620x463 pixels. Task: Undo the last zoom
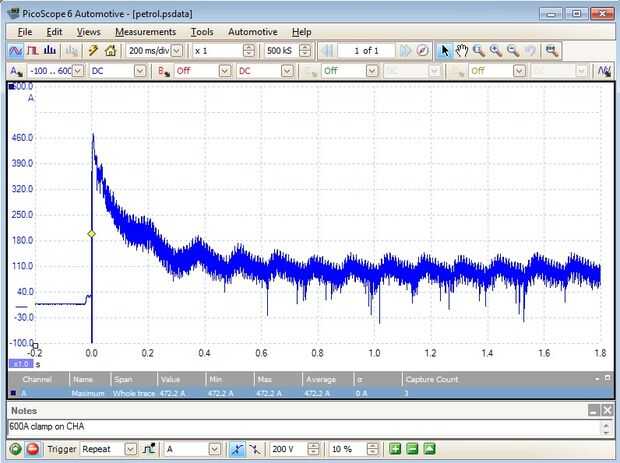pos(530,51)
